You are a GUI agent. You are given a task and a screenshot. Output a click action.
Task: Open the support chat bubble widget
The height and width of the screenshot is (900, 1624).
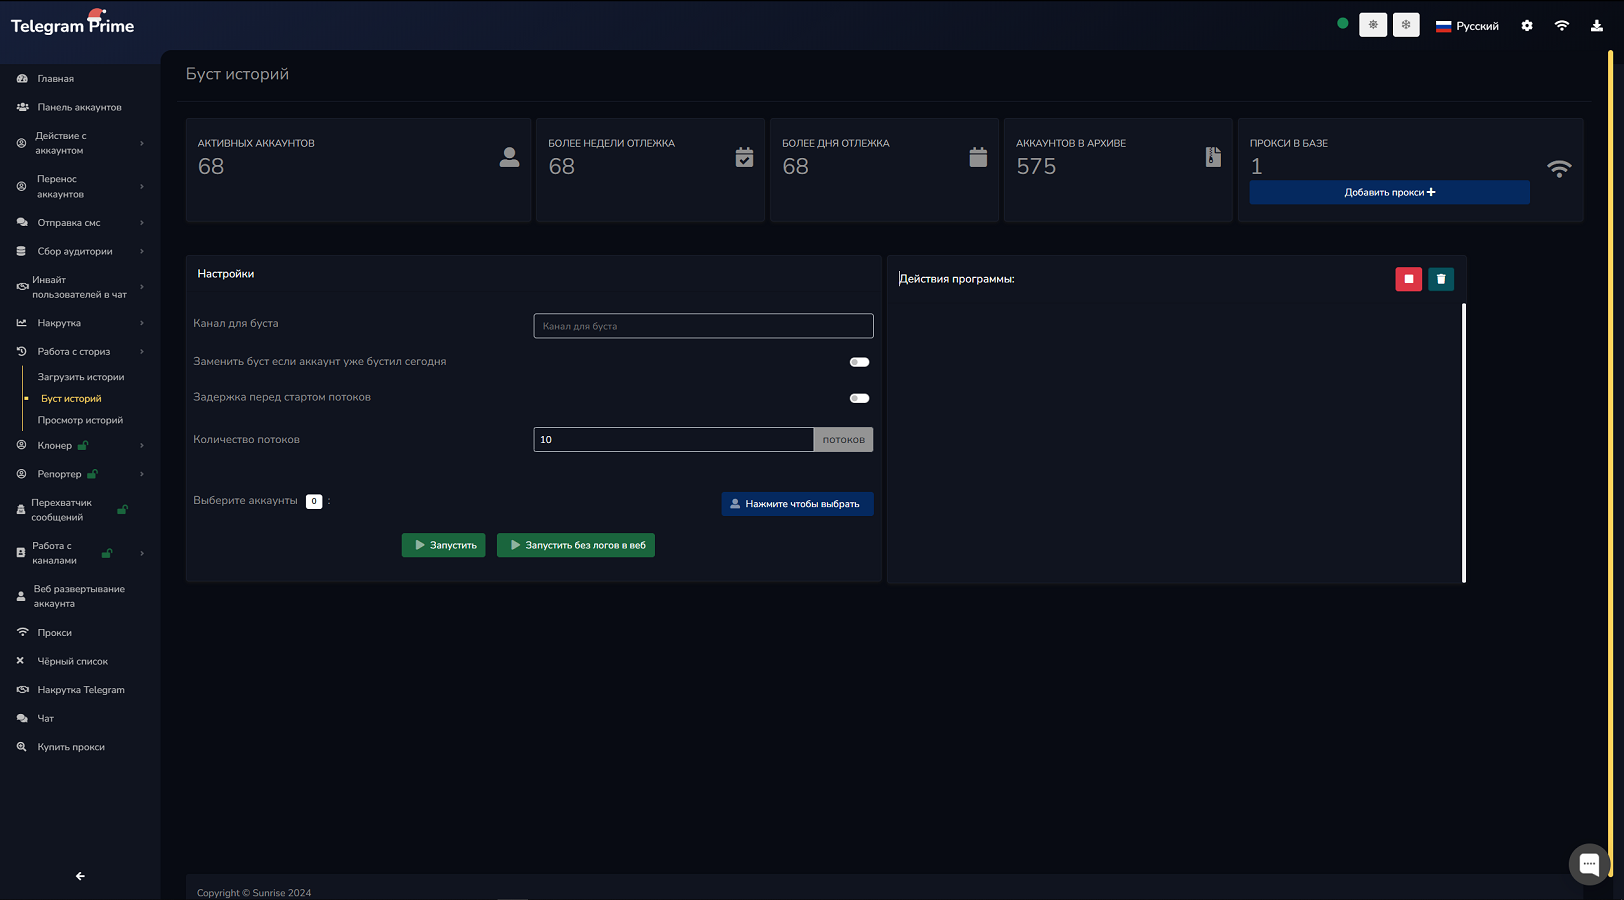point(1589,864)
